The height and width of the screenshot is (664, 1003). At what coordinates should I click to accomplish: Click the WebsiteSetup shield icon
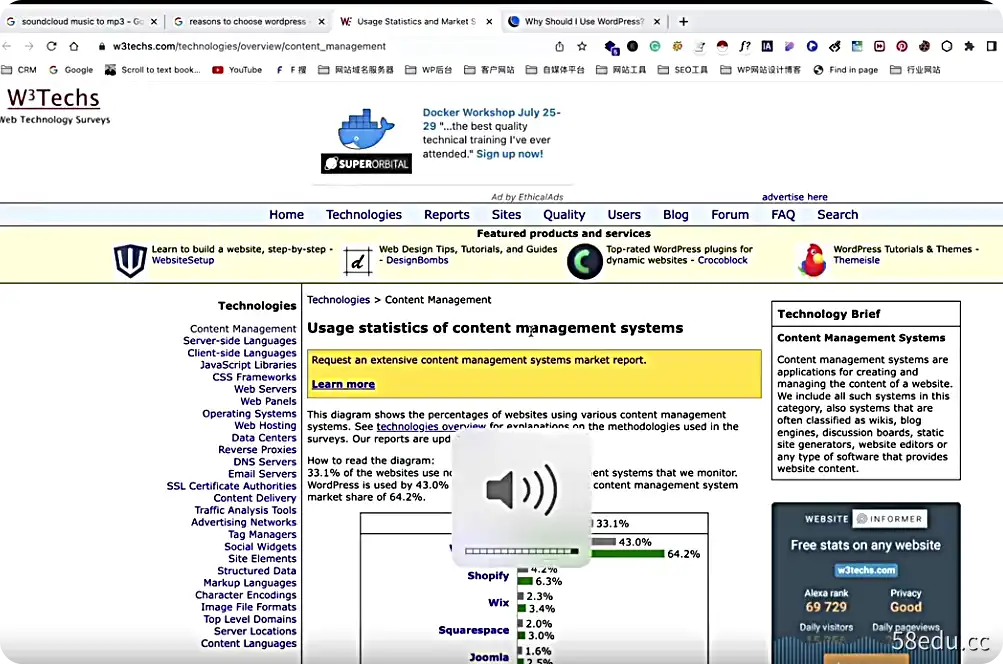[130, 260]
